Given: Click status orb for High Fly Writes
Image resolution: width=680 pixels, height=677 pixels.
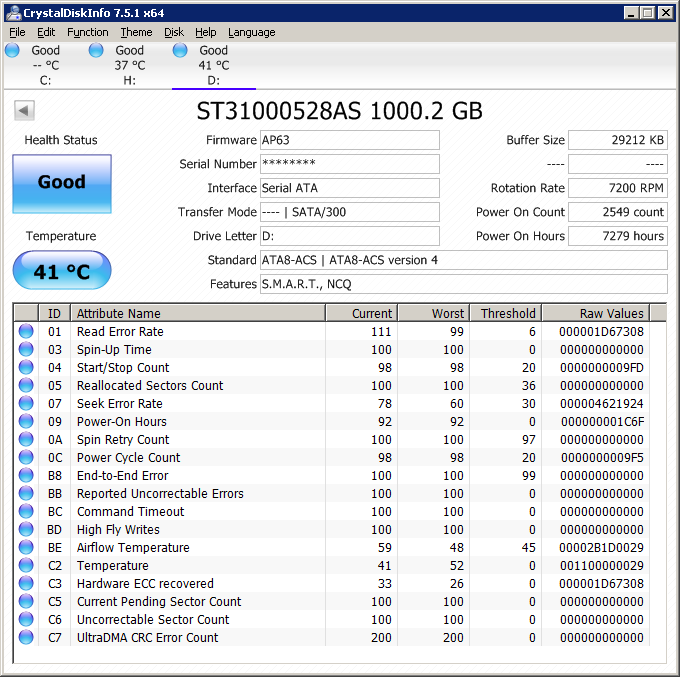Looking at the screenshot, I should click(x=26, y=530).
